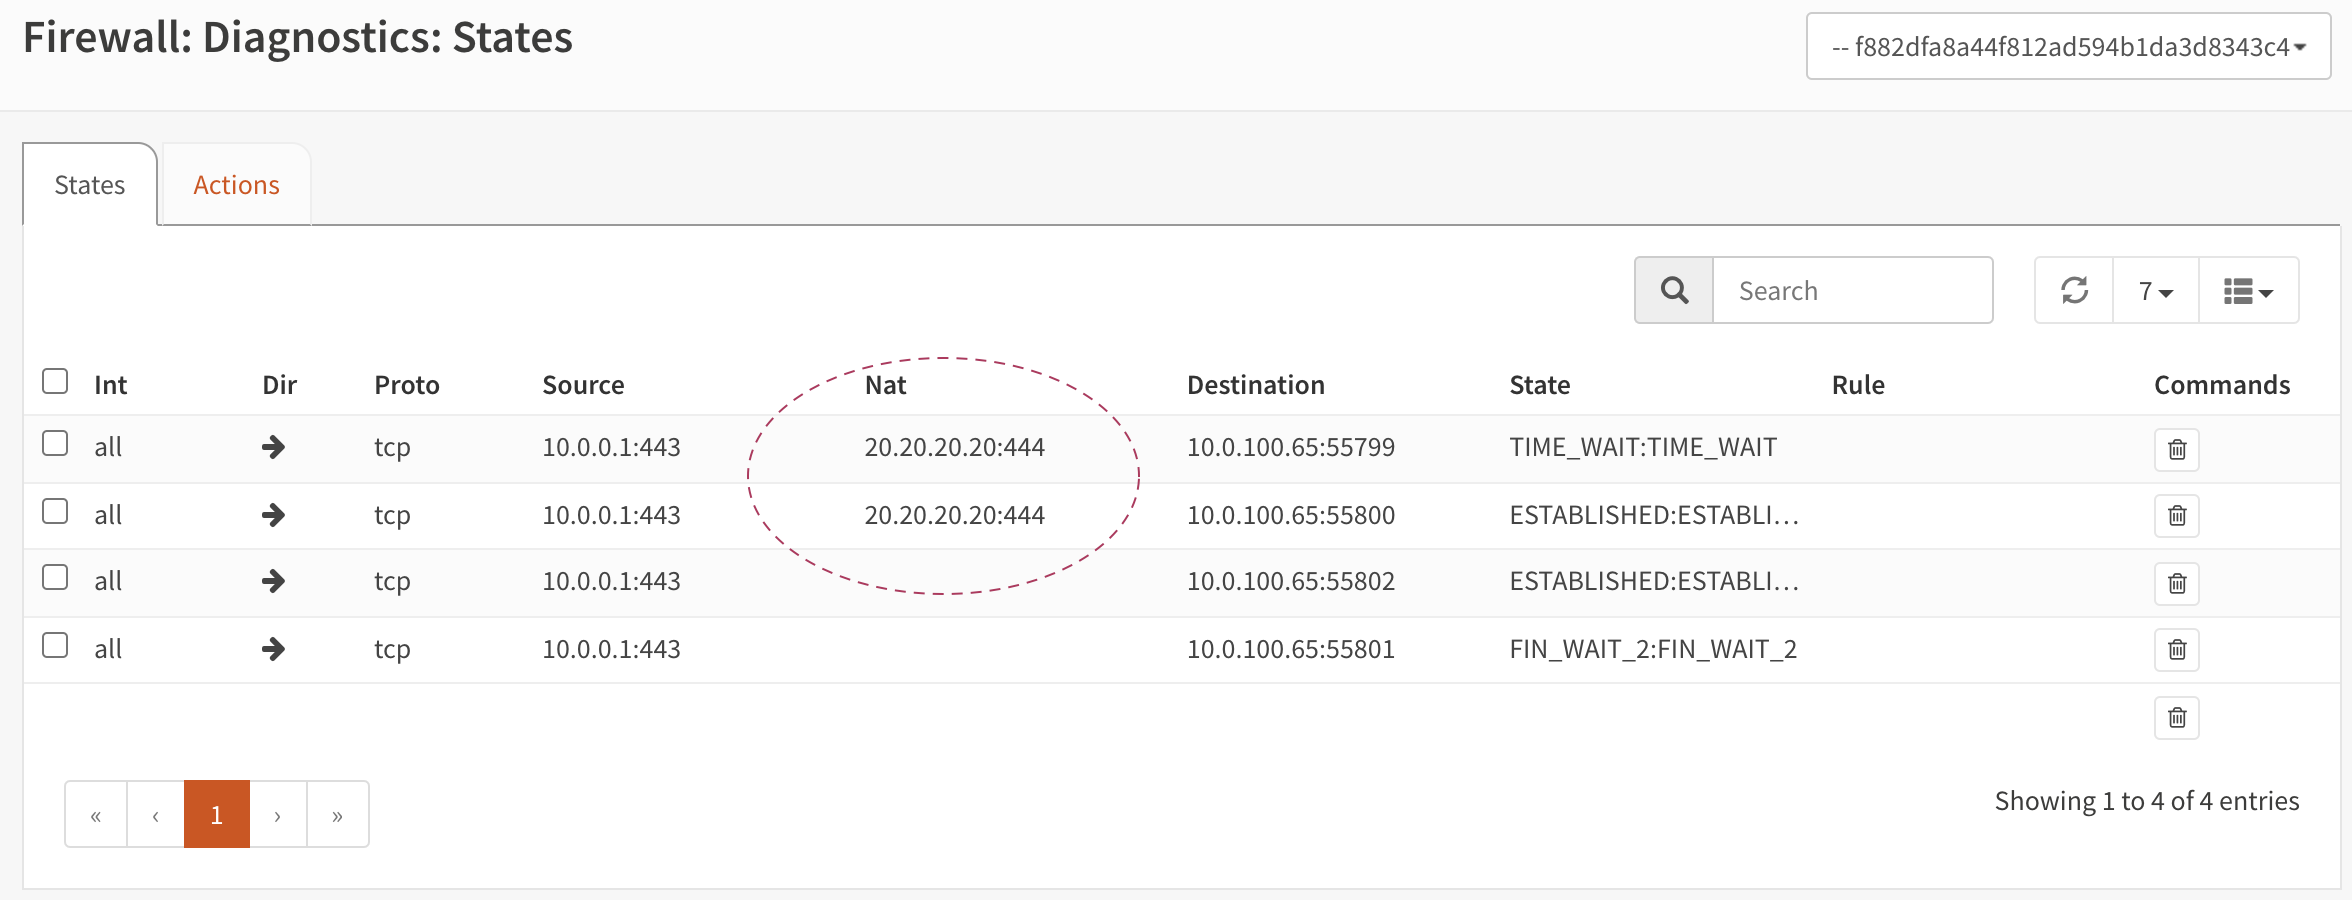Delete the state for destination 10.0.100.65:55802
Screen dimensions: 2352x900
(2176, 583)
